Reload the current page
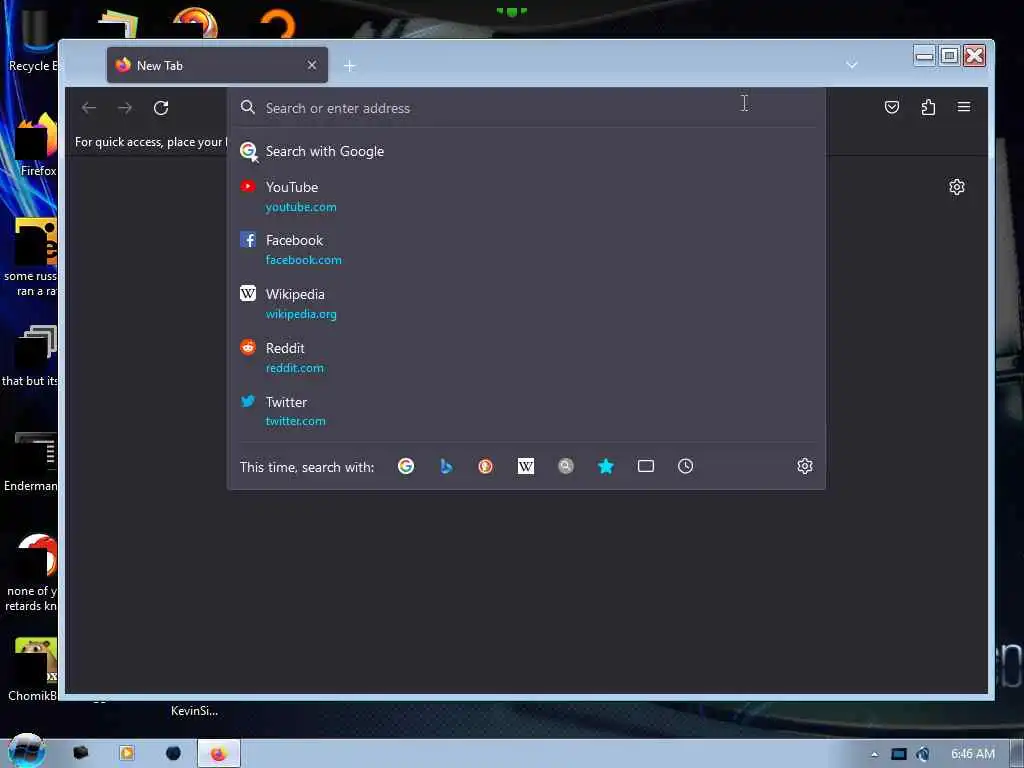 click(161, 108)
